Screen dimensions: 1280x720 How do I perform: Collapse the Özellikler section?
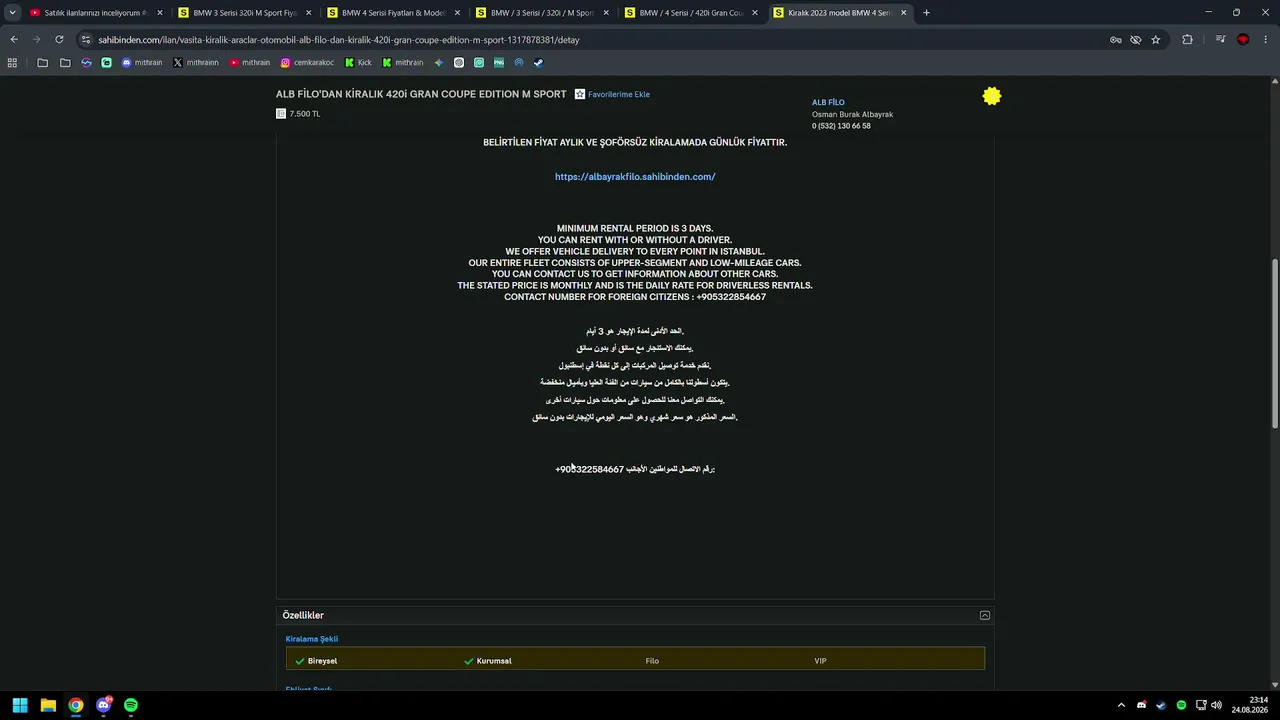point(985,615)
